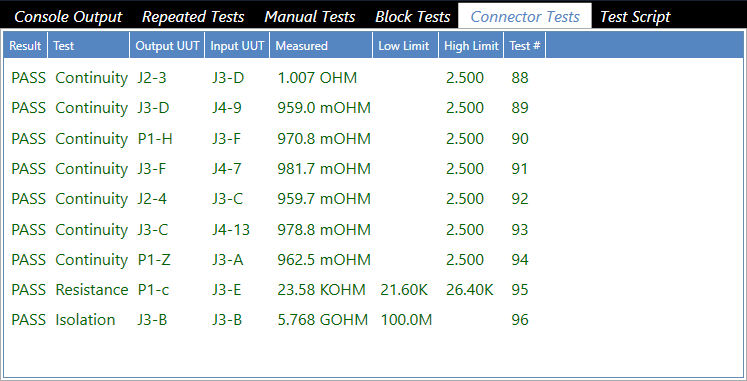Image resolution: width=747 pixels, height=381 pixels.
Task: Go to the Block Tests tab
Action: coord(413,17)
